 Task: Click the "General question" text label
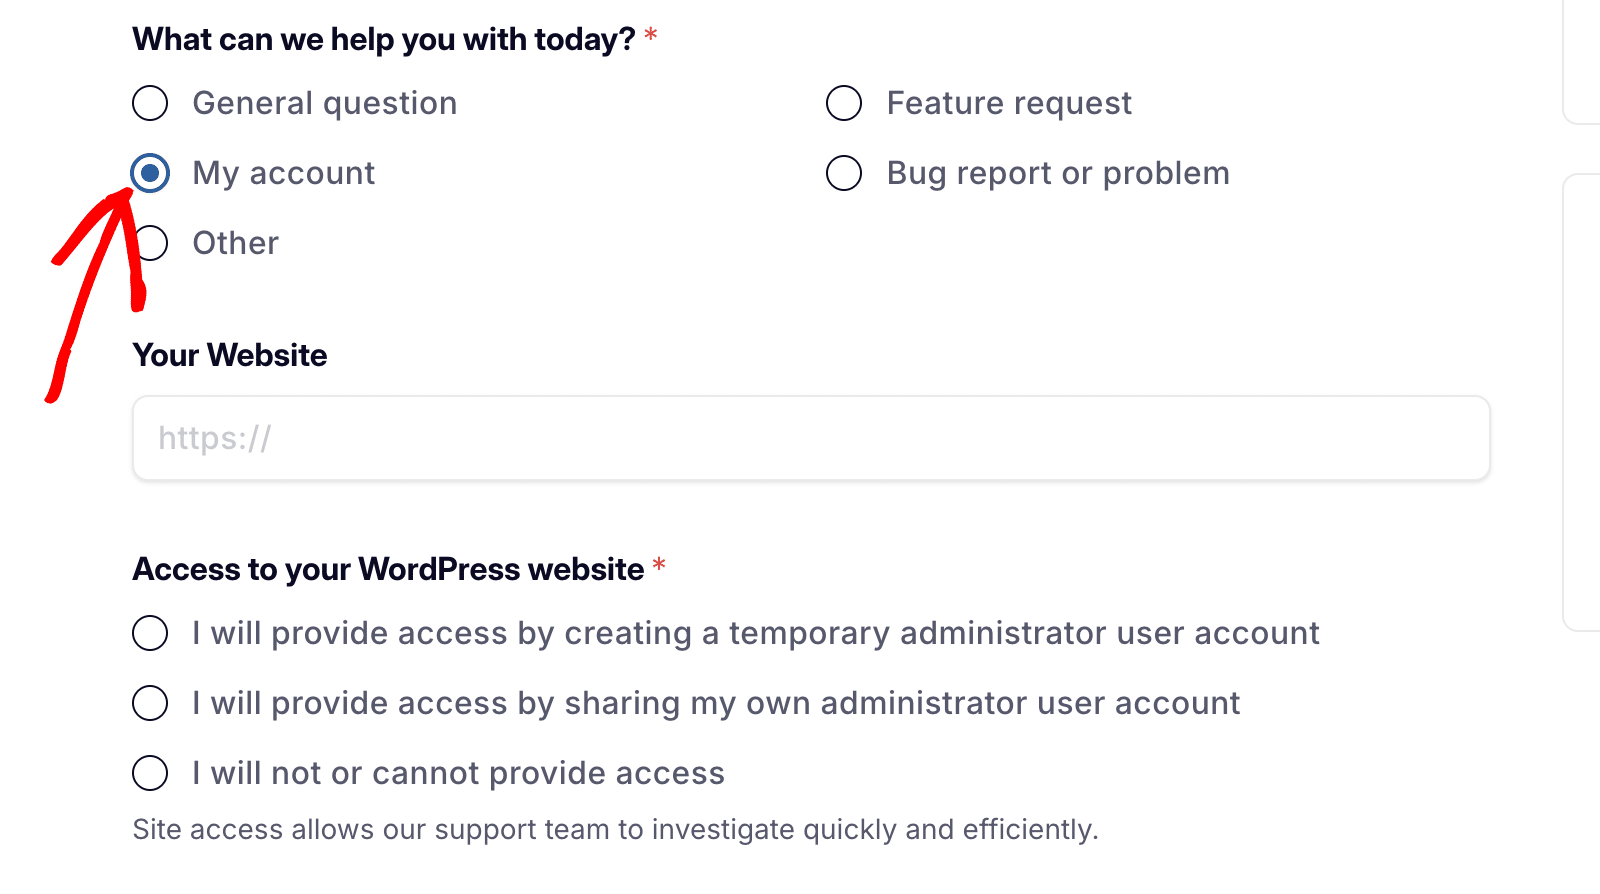click(x=324, y=102)
